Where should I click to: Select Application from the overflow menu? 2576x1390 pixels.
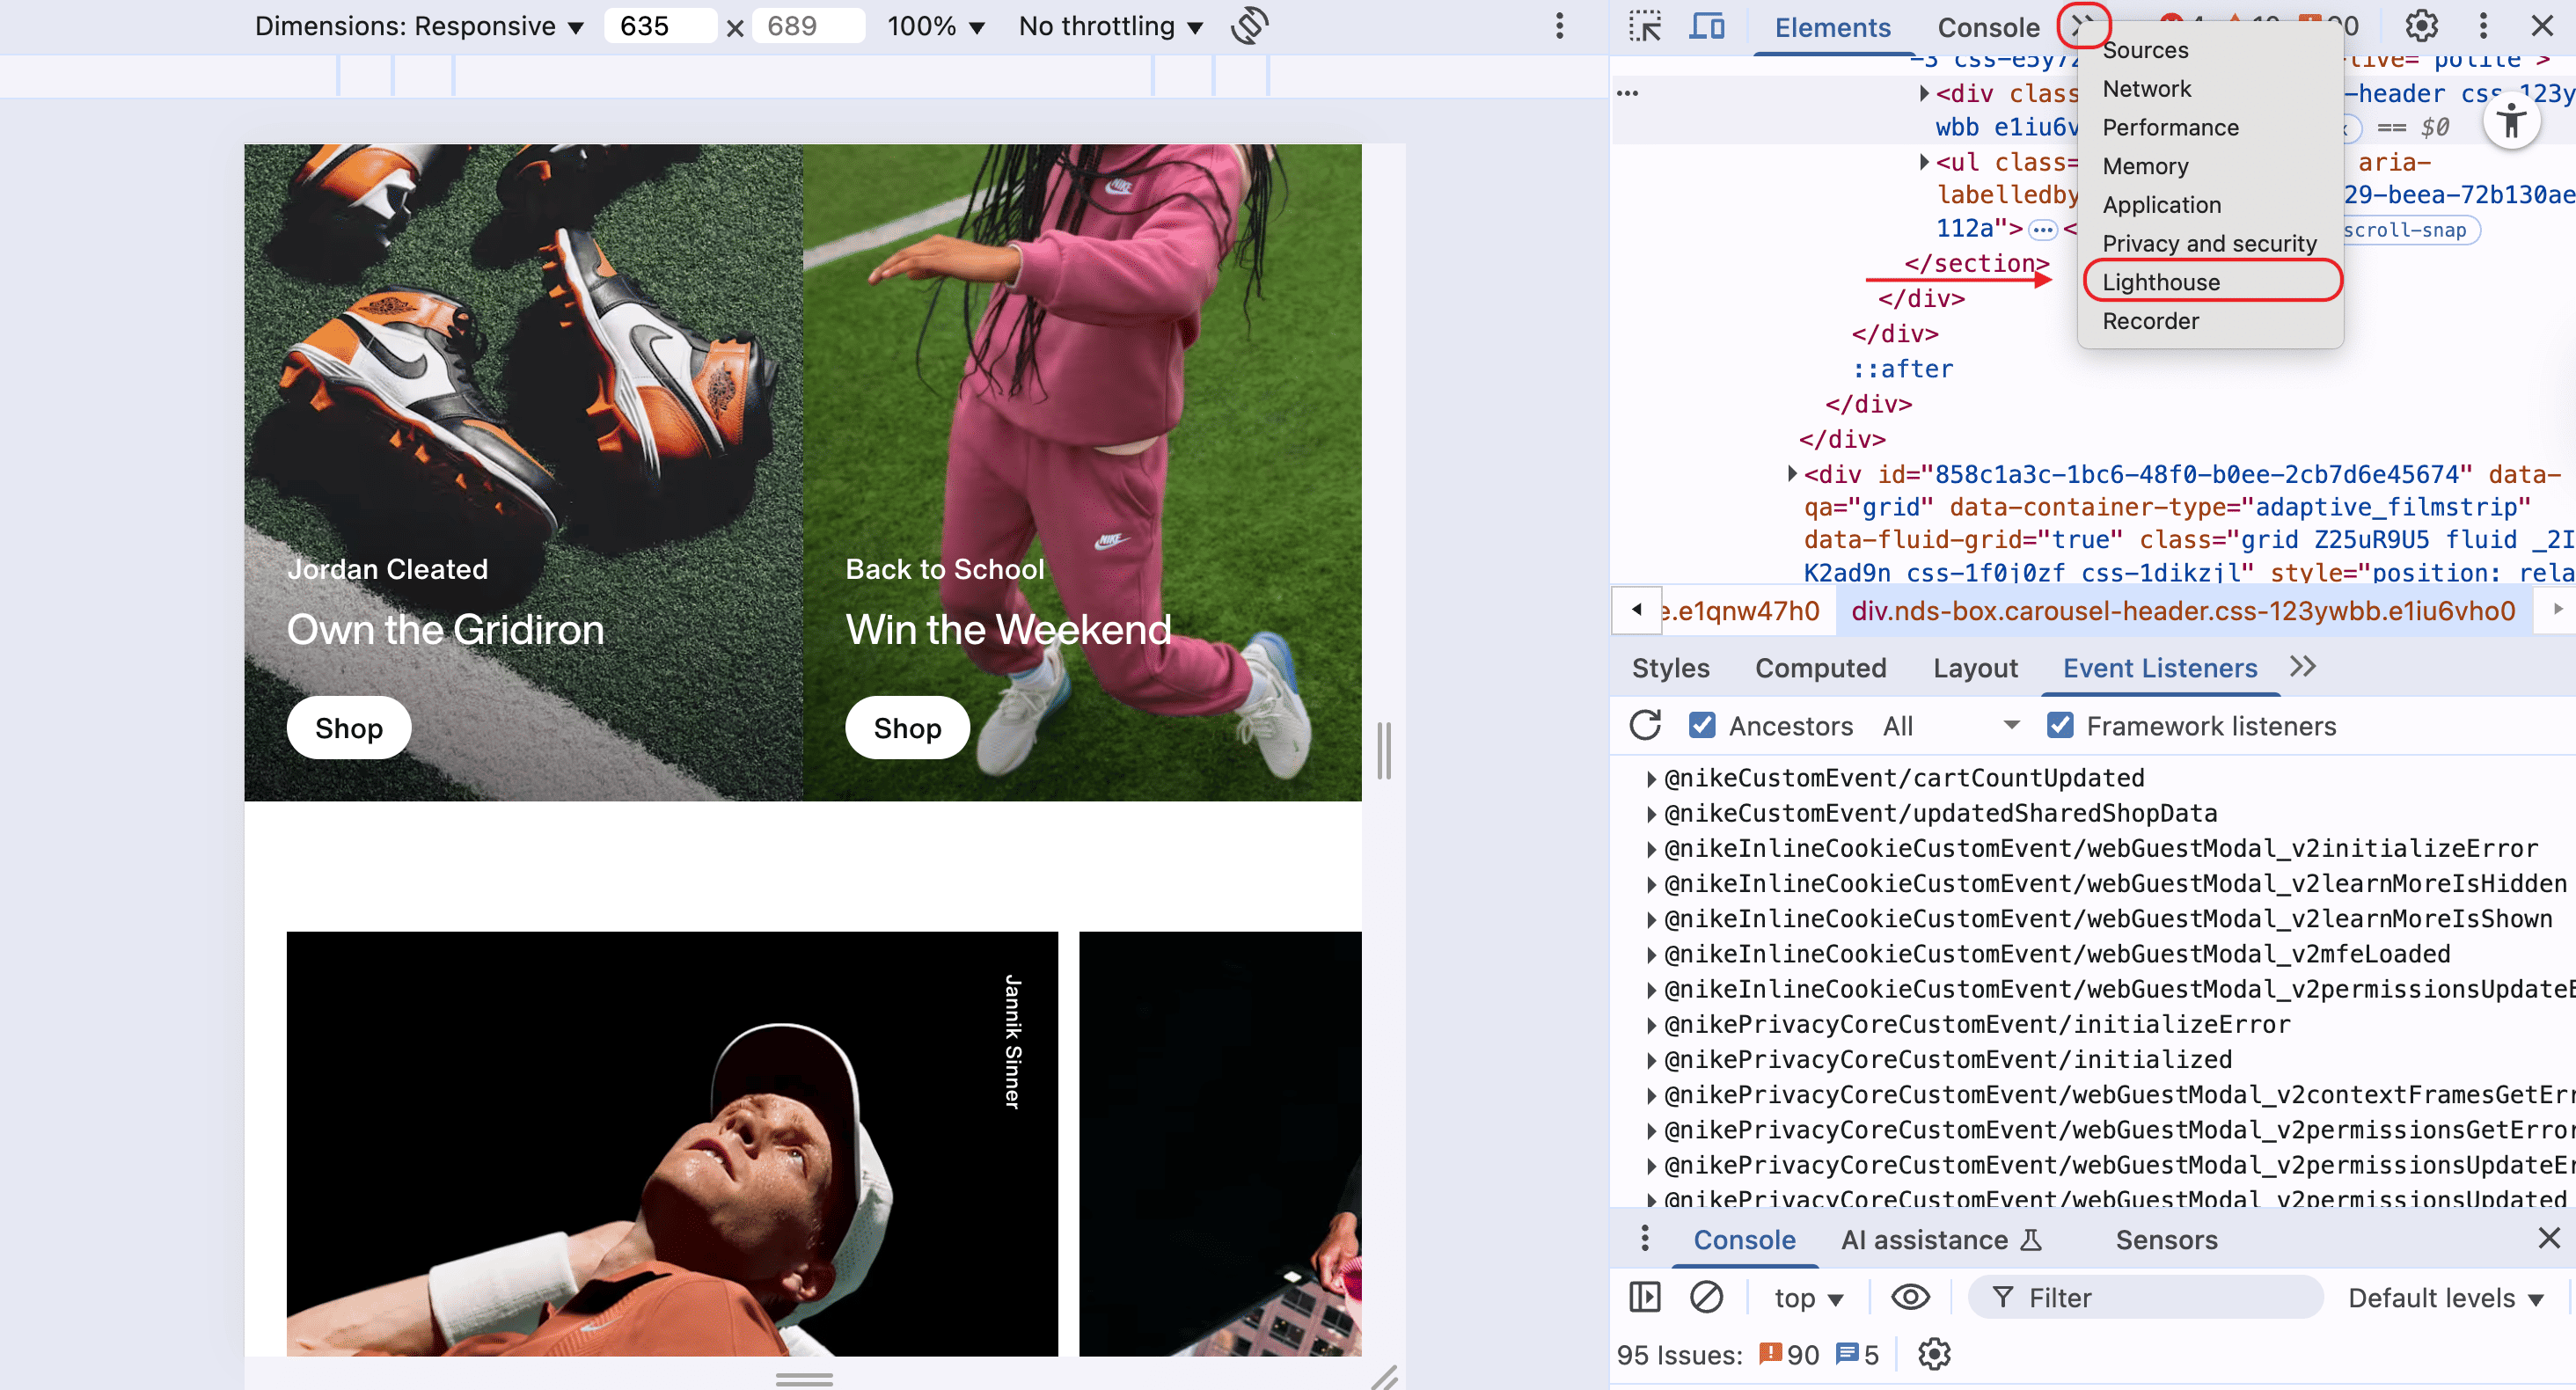(x=2210, y=204)
